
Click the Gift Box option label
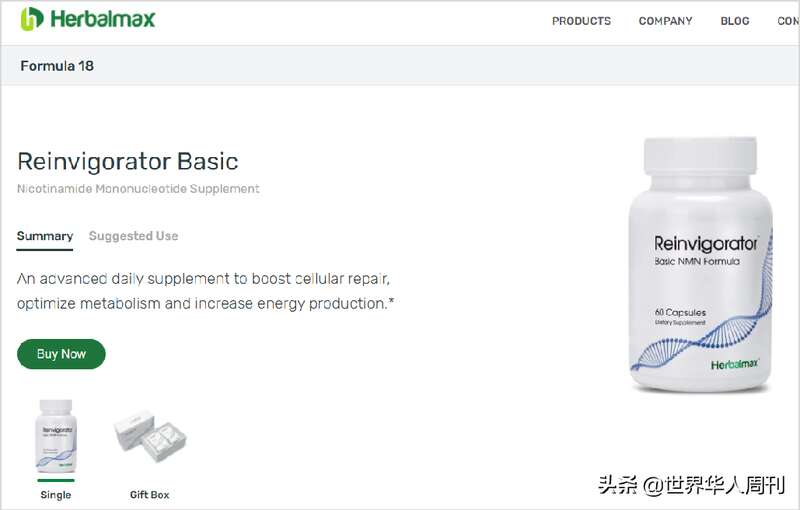[x=149, y=495]
